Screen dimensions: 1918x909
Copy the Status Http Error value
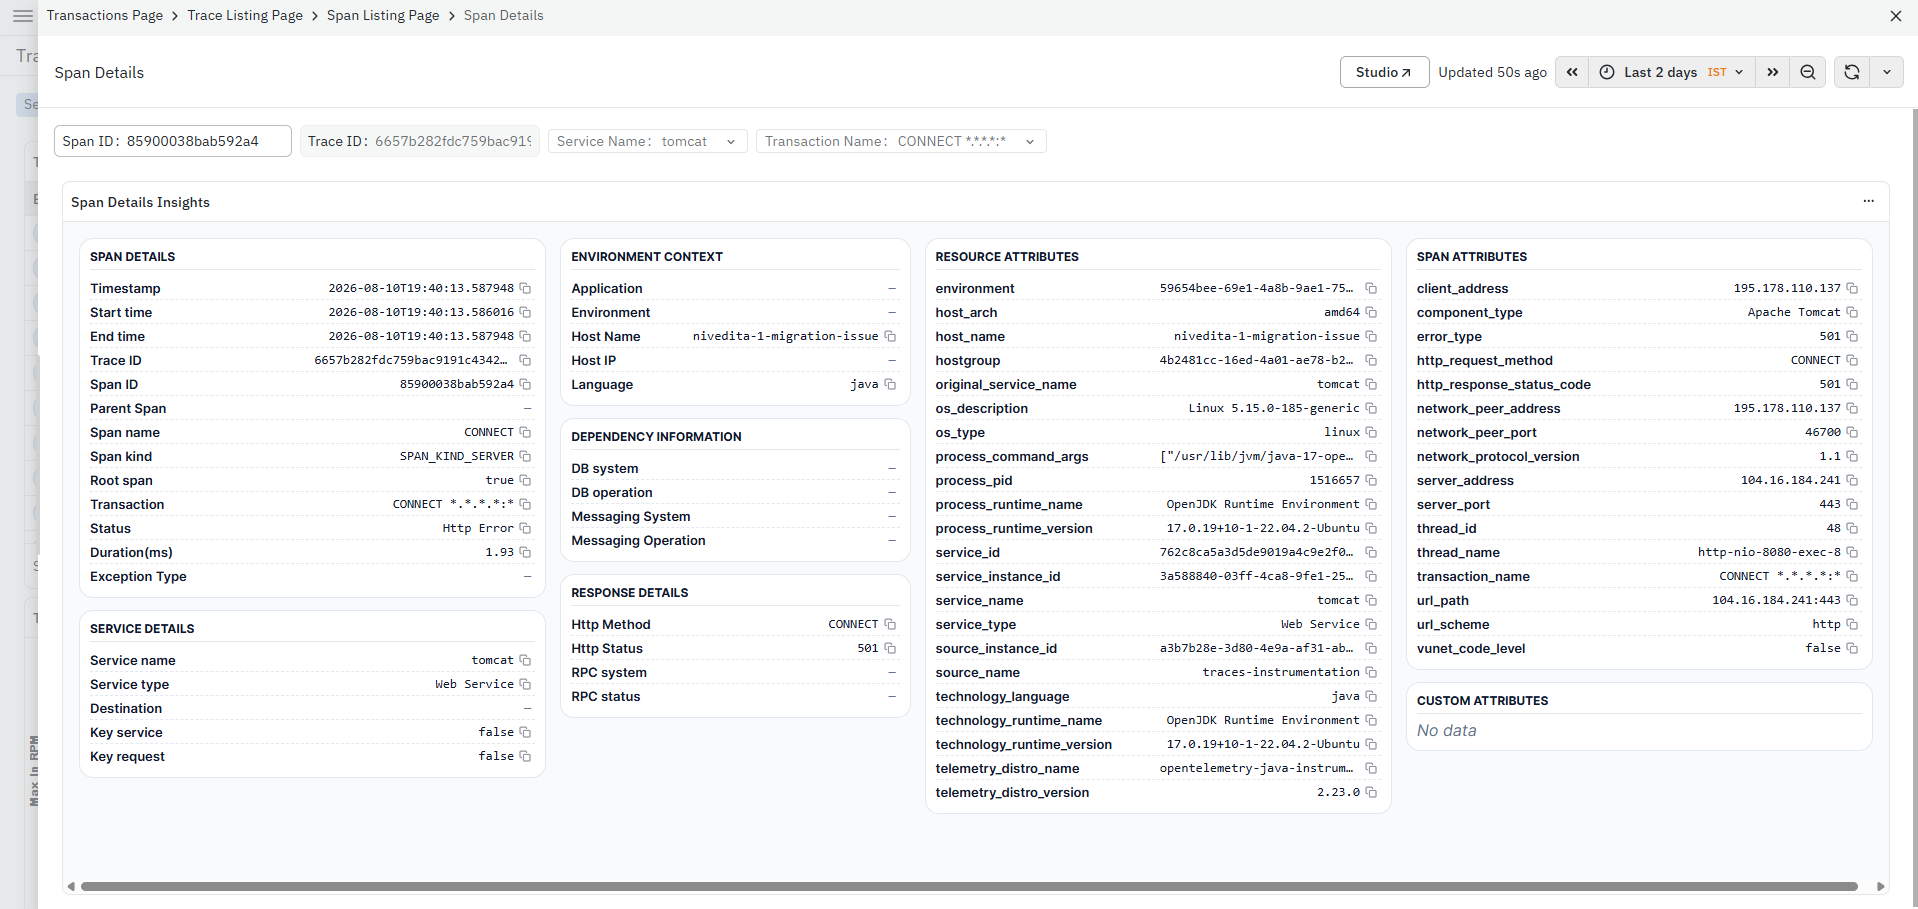coord(525,528)
